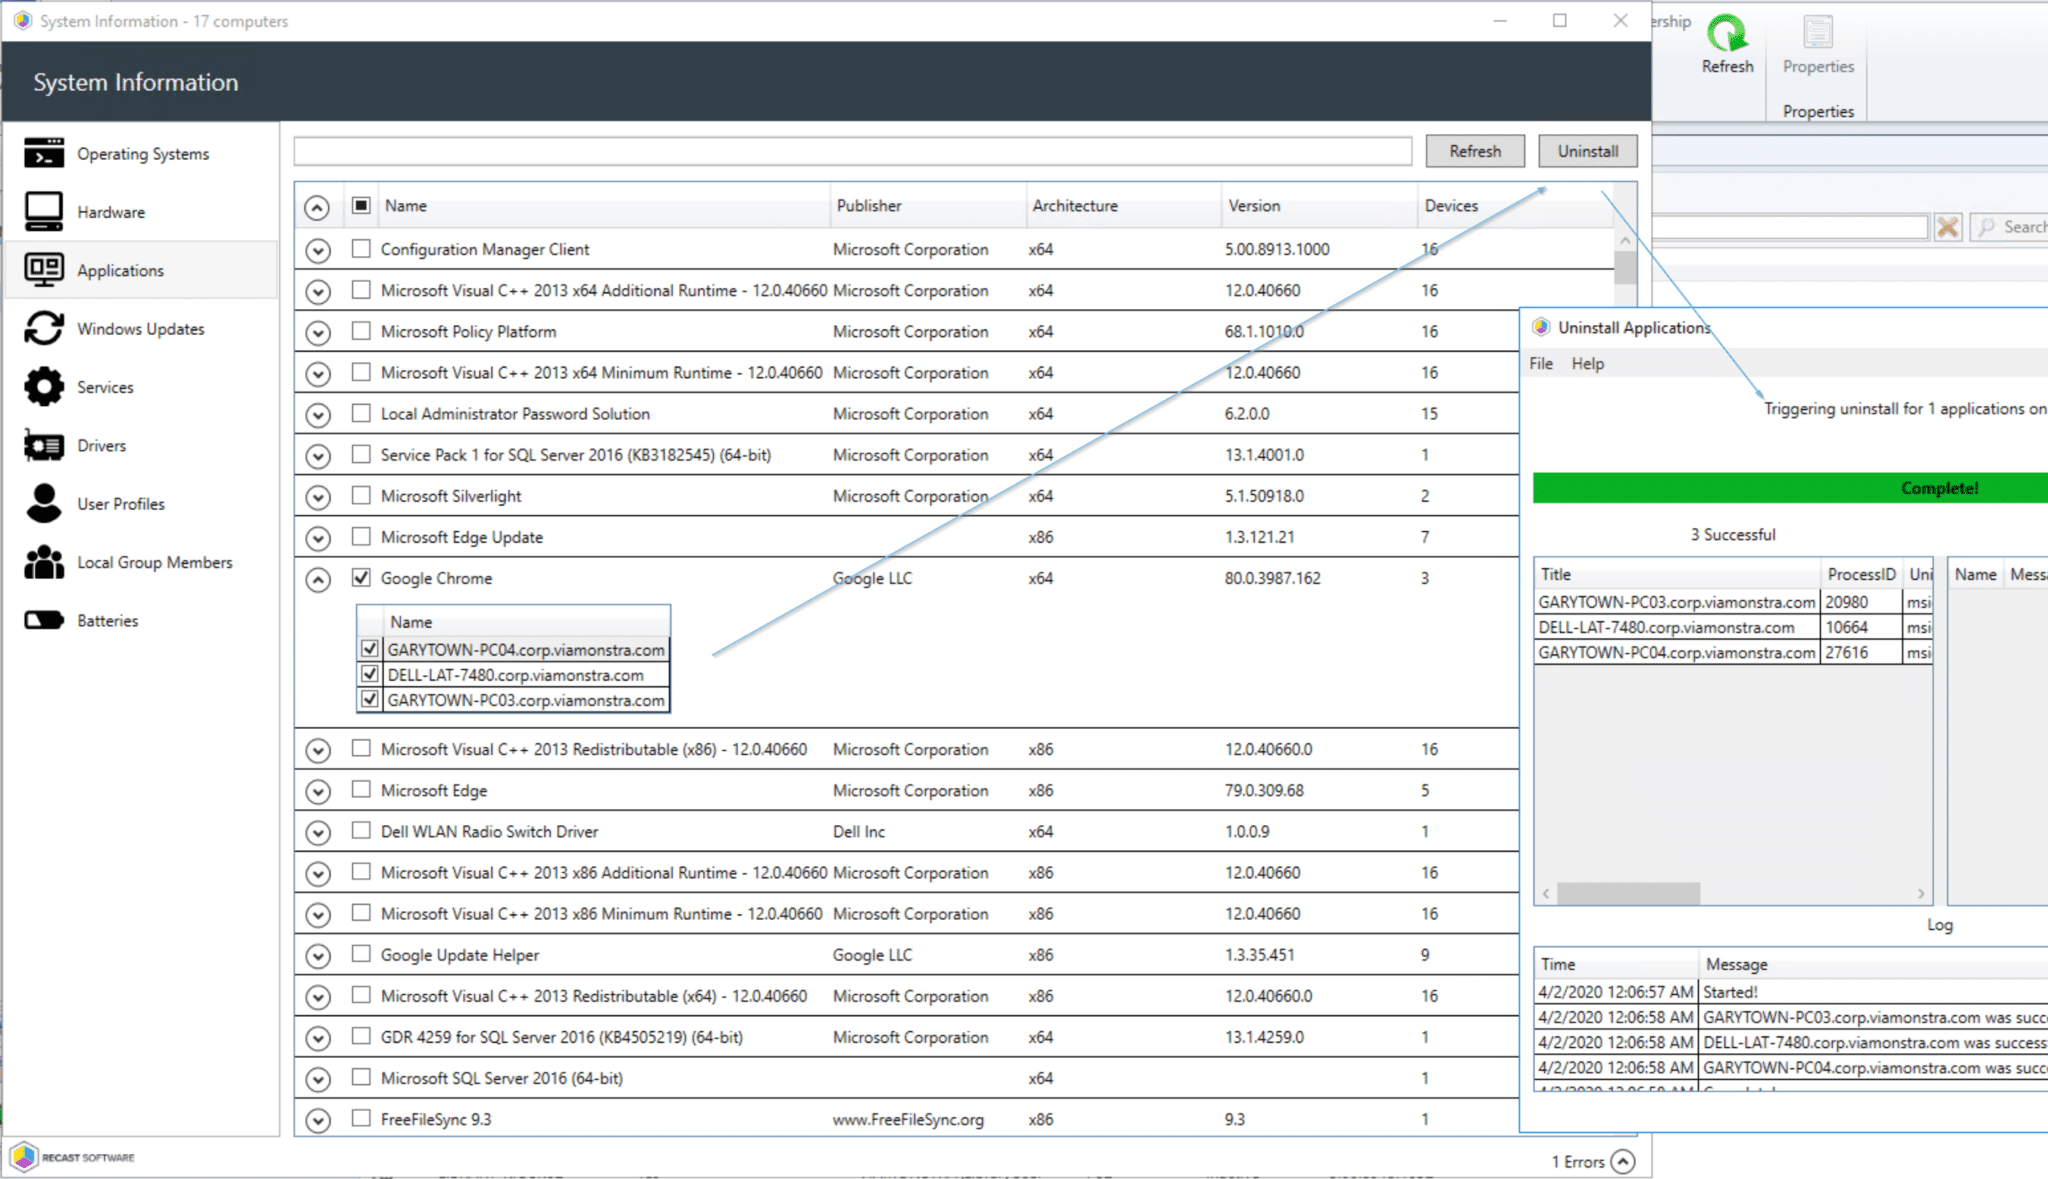Select the Started! log entry
Screen dimensions: 2048x1179
point(1791,992)
